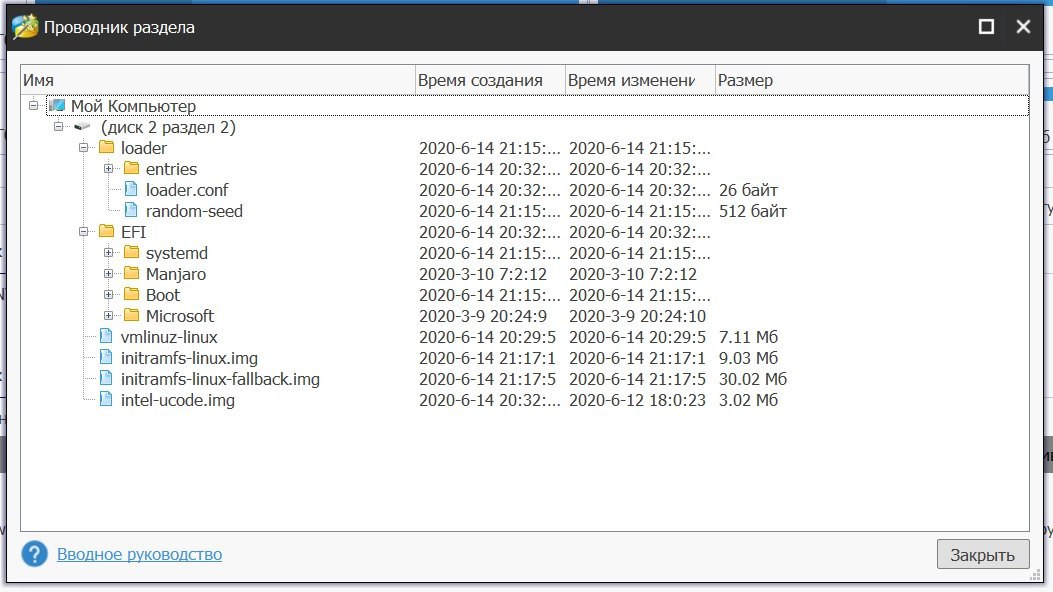Select the Microsoft folder name
This screenshot has height=592, width=1053.
pyautogui.click(x=179, y=315)
